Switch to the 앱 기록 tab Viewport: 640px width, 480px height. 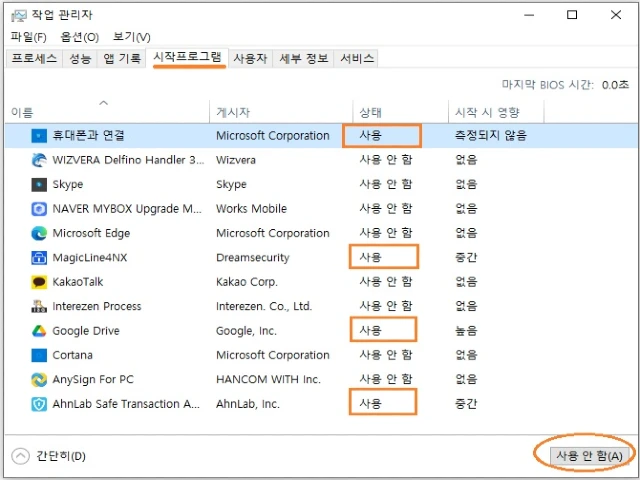click(x=122, y=58)
